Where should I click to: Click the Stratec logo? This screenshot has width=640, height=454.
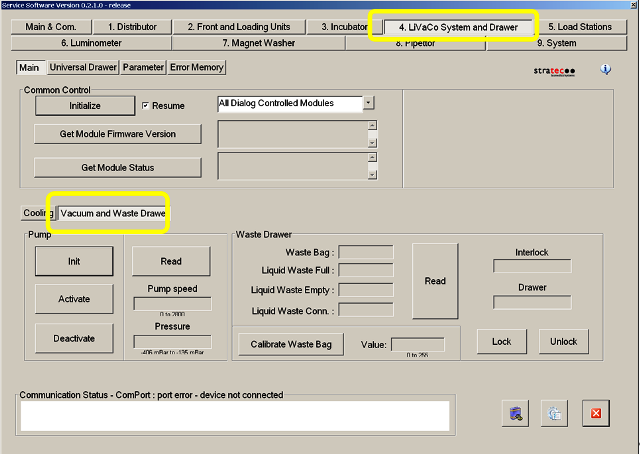555,71
